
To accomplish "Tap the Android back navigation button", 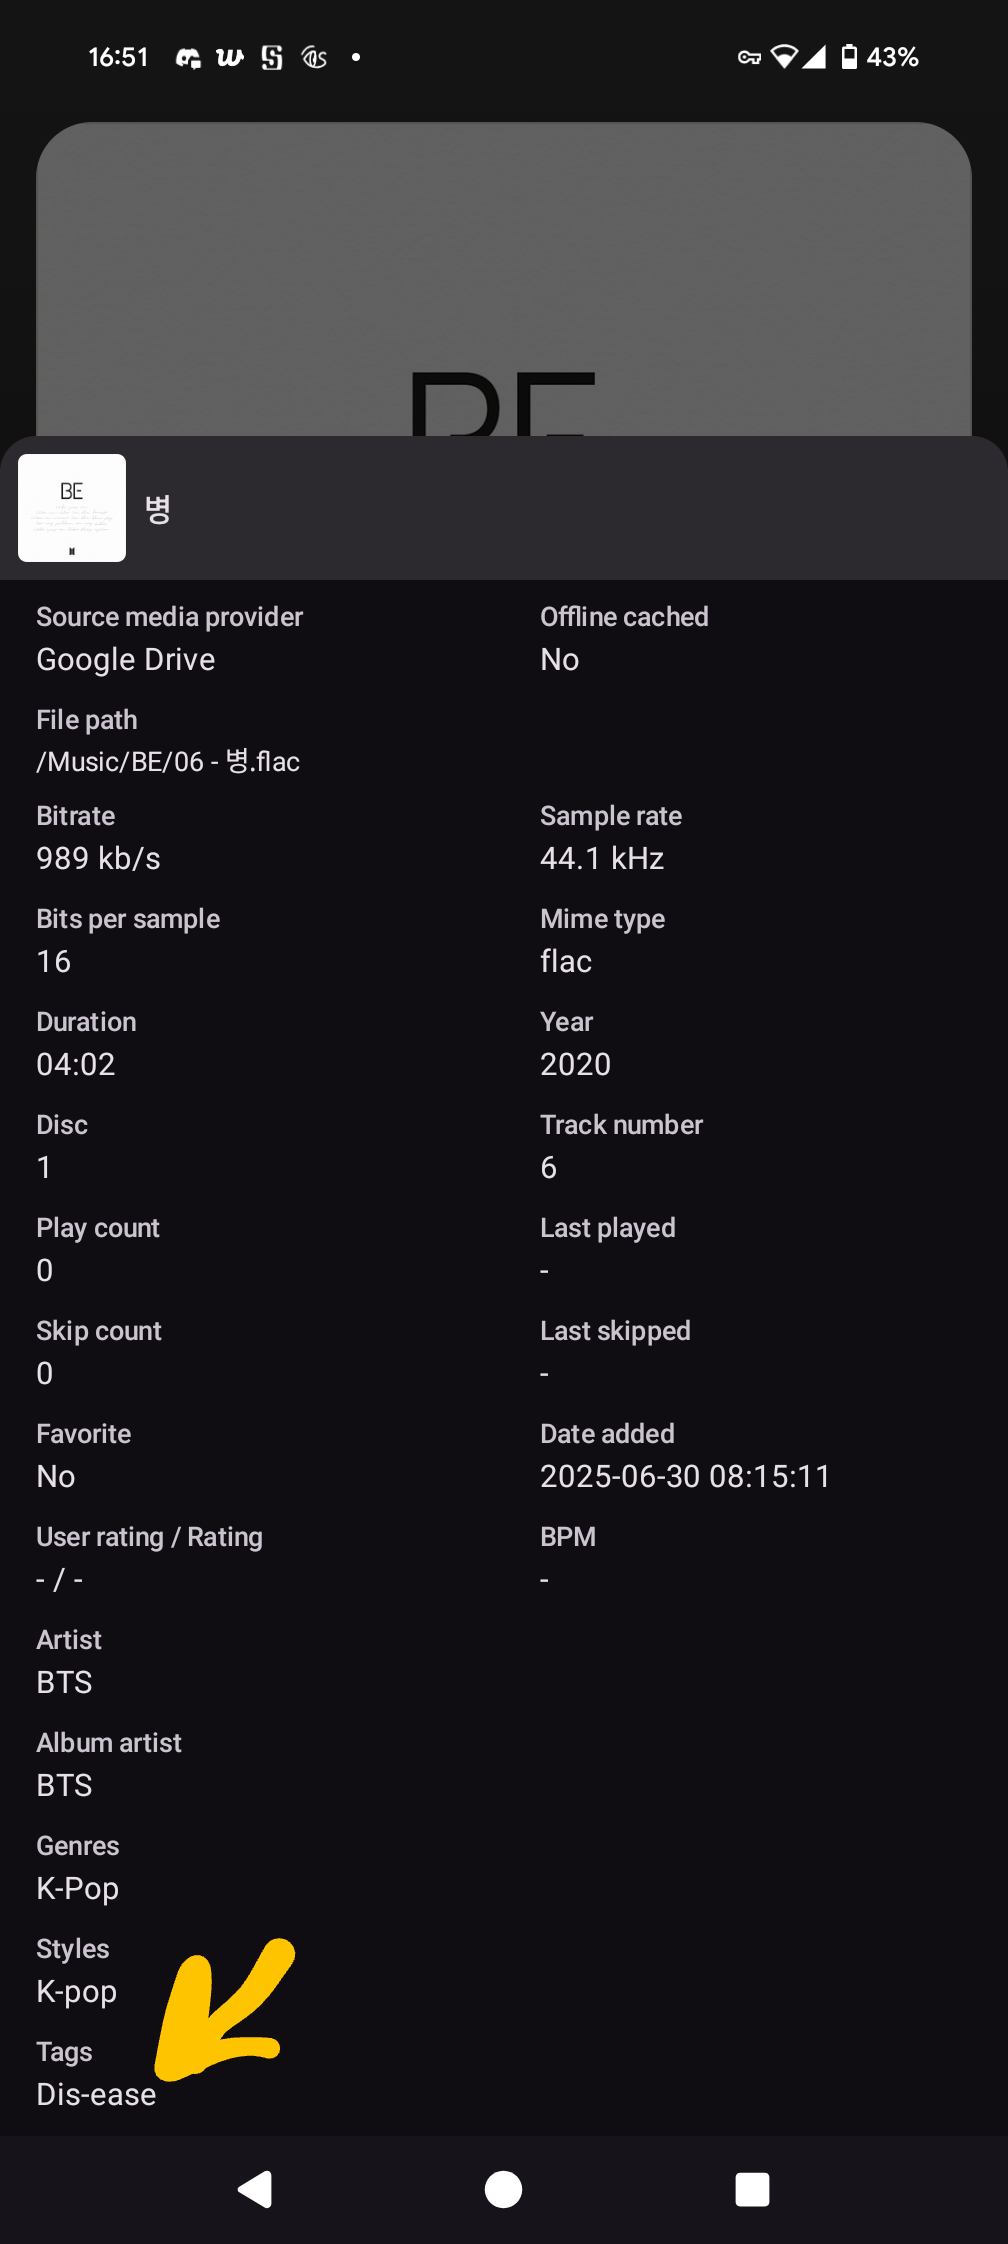I will [255, 2190].
